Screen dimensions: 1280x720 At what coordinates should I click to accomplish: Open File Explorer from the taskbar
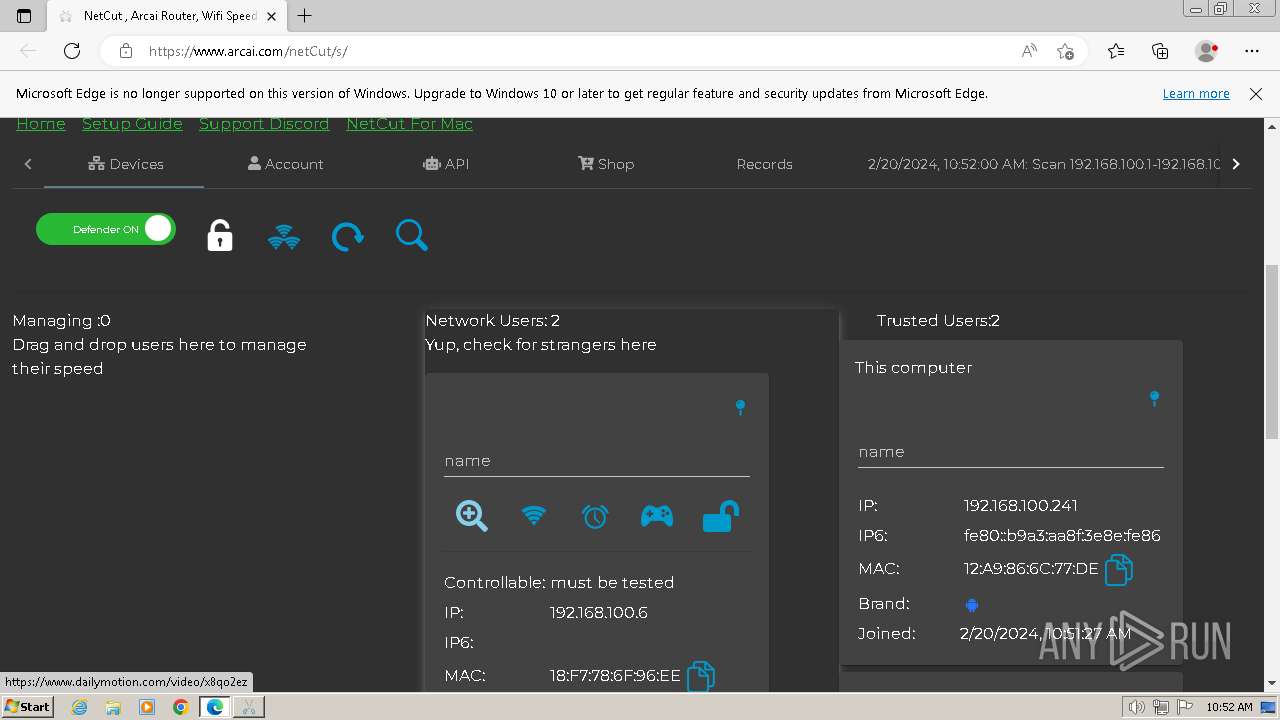tap(113, 706)
